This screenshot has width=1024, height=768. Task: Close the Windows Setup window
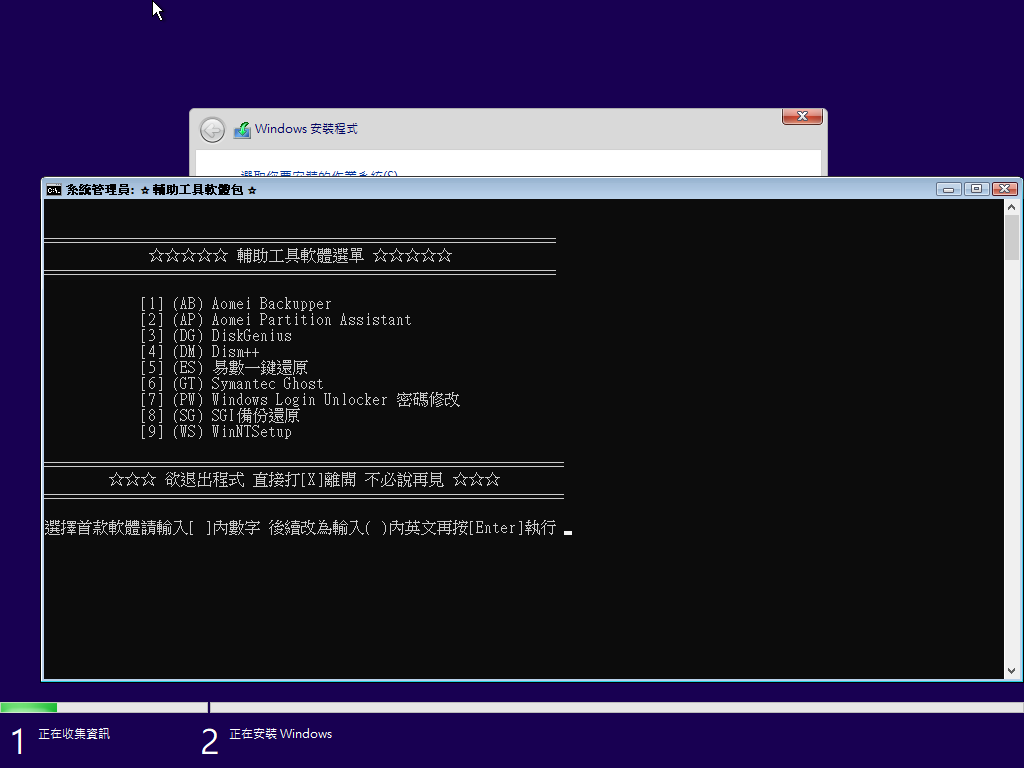(802, 116)
